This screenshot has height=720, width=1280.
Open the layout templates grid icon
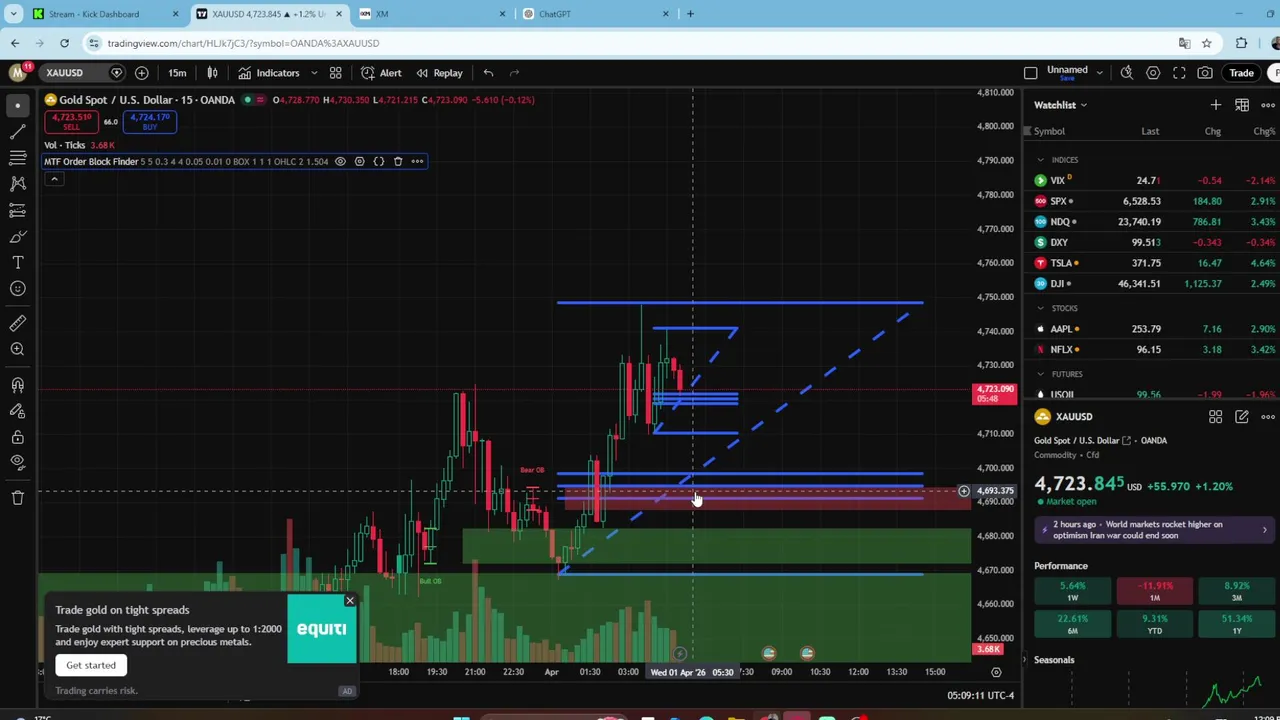tap(335, 72)
